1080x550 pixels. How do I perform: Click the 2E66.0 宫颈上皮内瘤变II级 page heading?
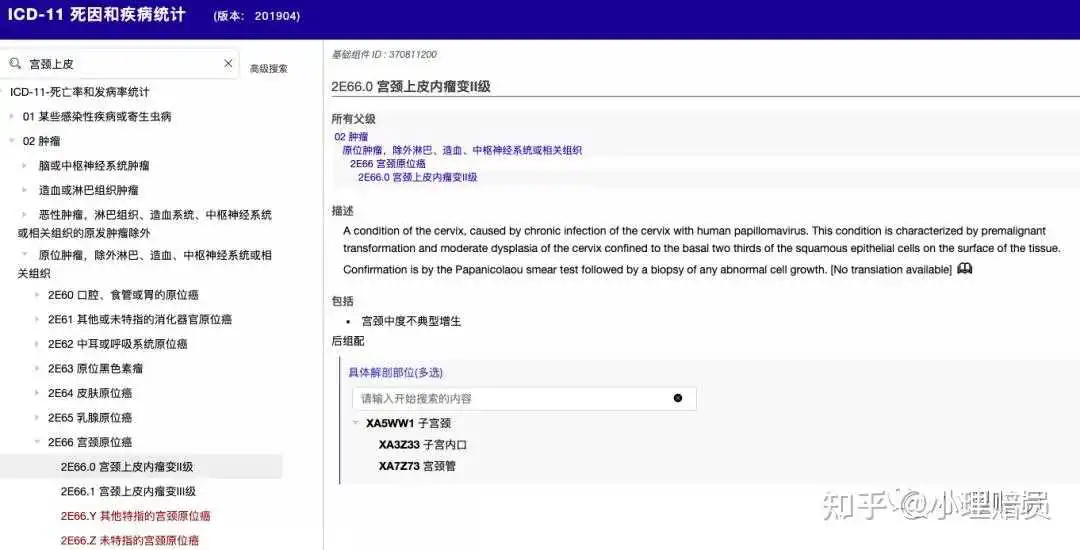[x=411, y=87]
